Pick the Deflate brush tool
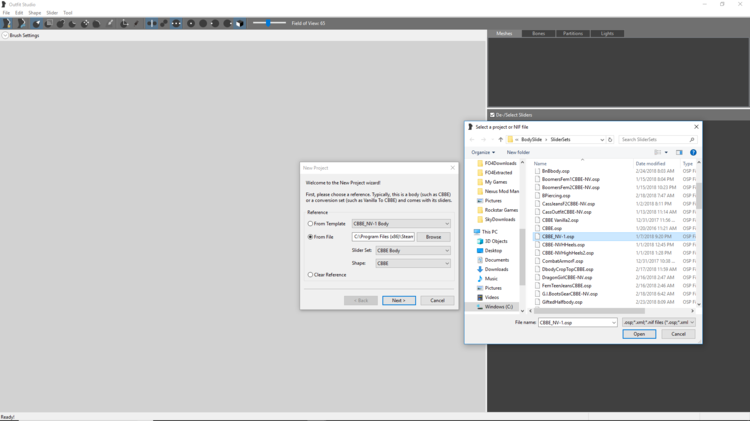This screenshot has width=750, height=421. [x=72, y=23]
